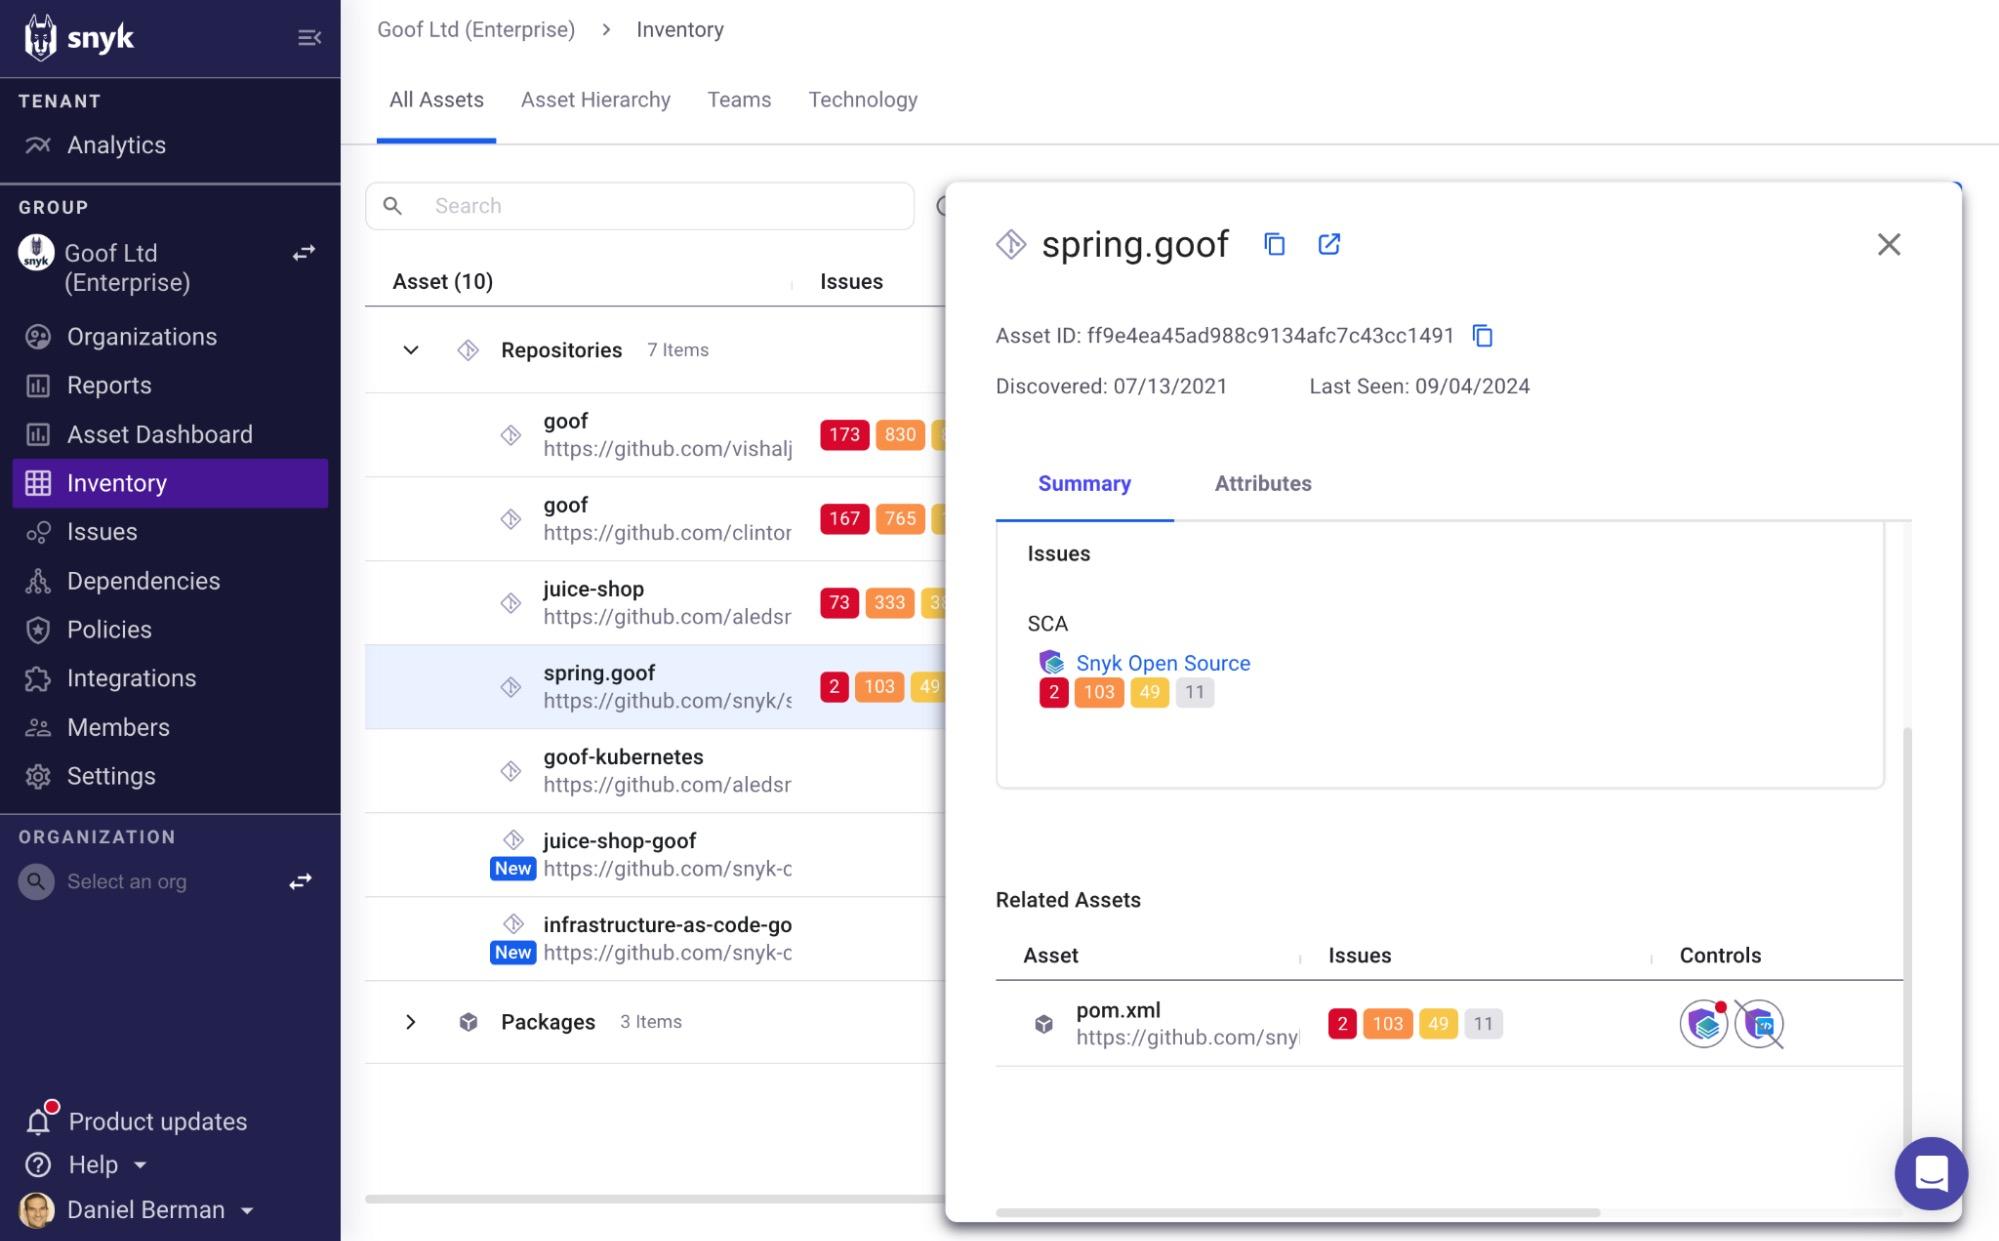The height and width of the screenshot is (1241, 1999).
Task: Copy the Asset ID
Action: (1483, 336)
